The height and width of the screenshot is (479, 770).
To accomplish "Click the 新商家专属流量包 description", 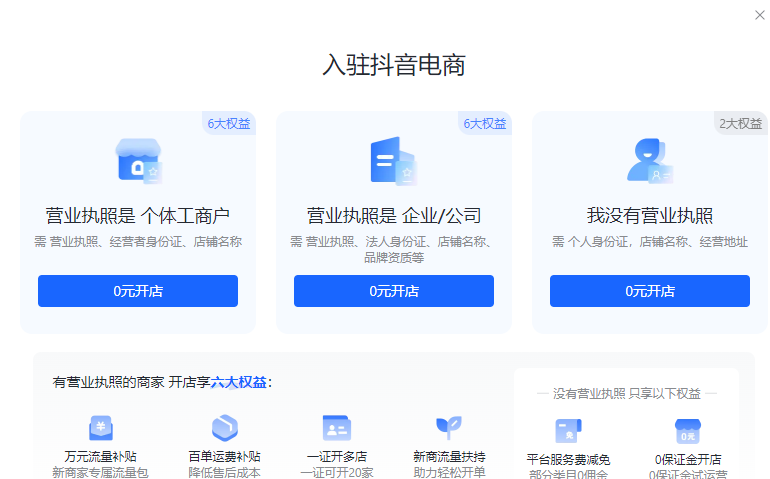I will point(101,473).
